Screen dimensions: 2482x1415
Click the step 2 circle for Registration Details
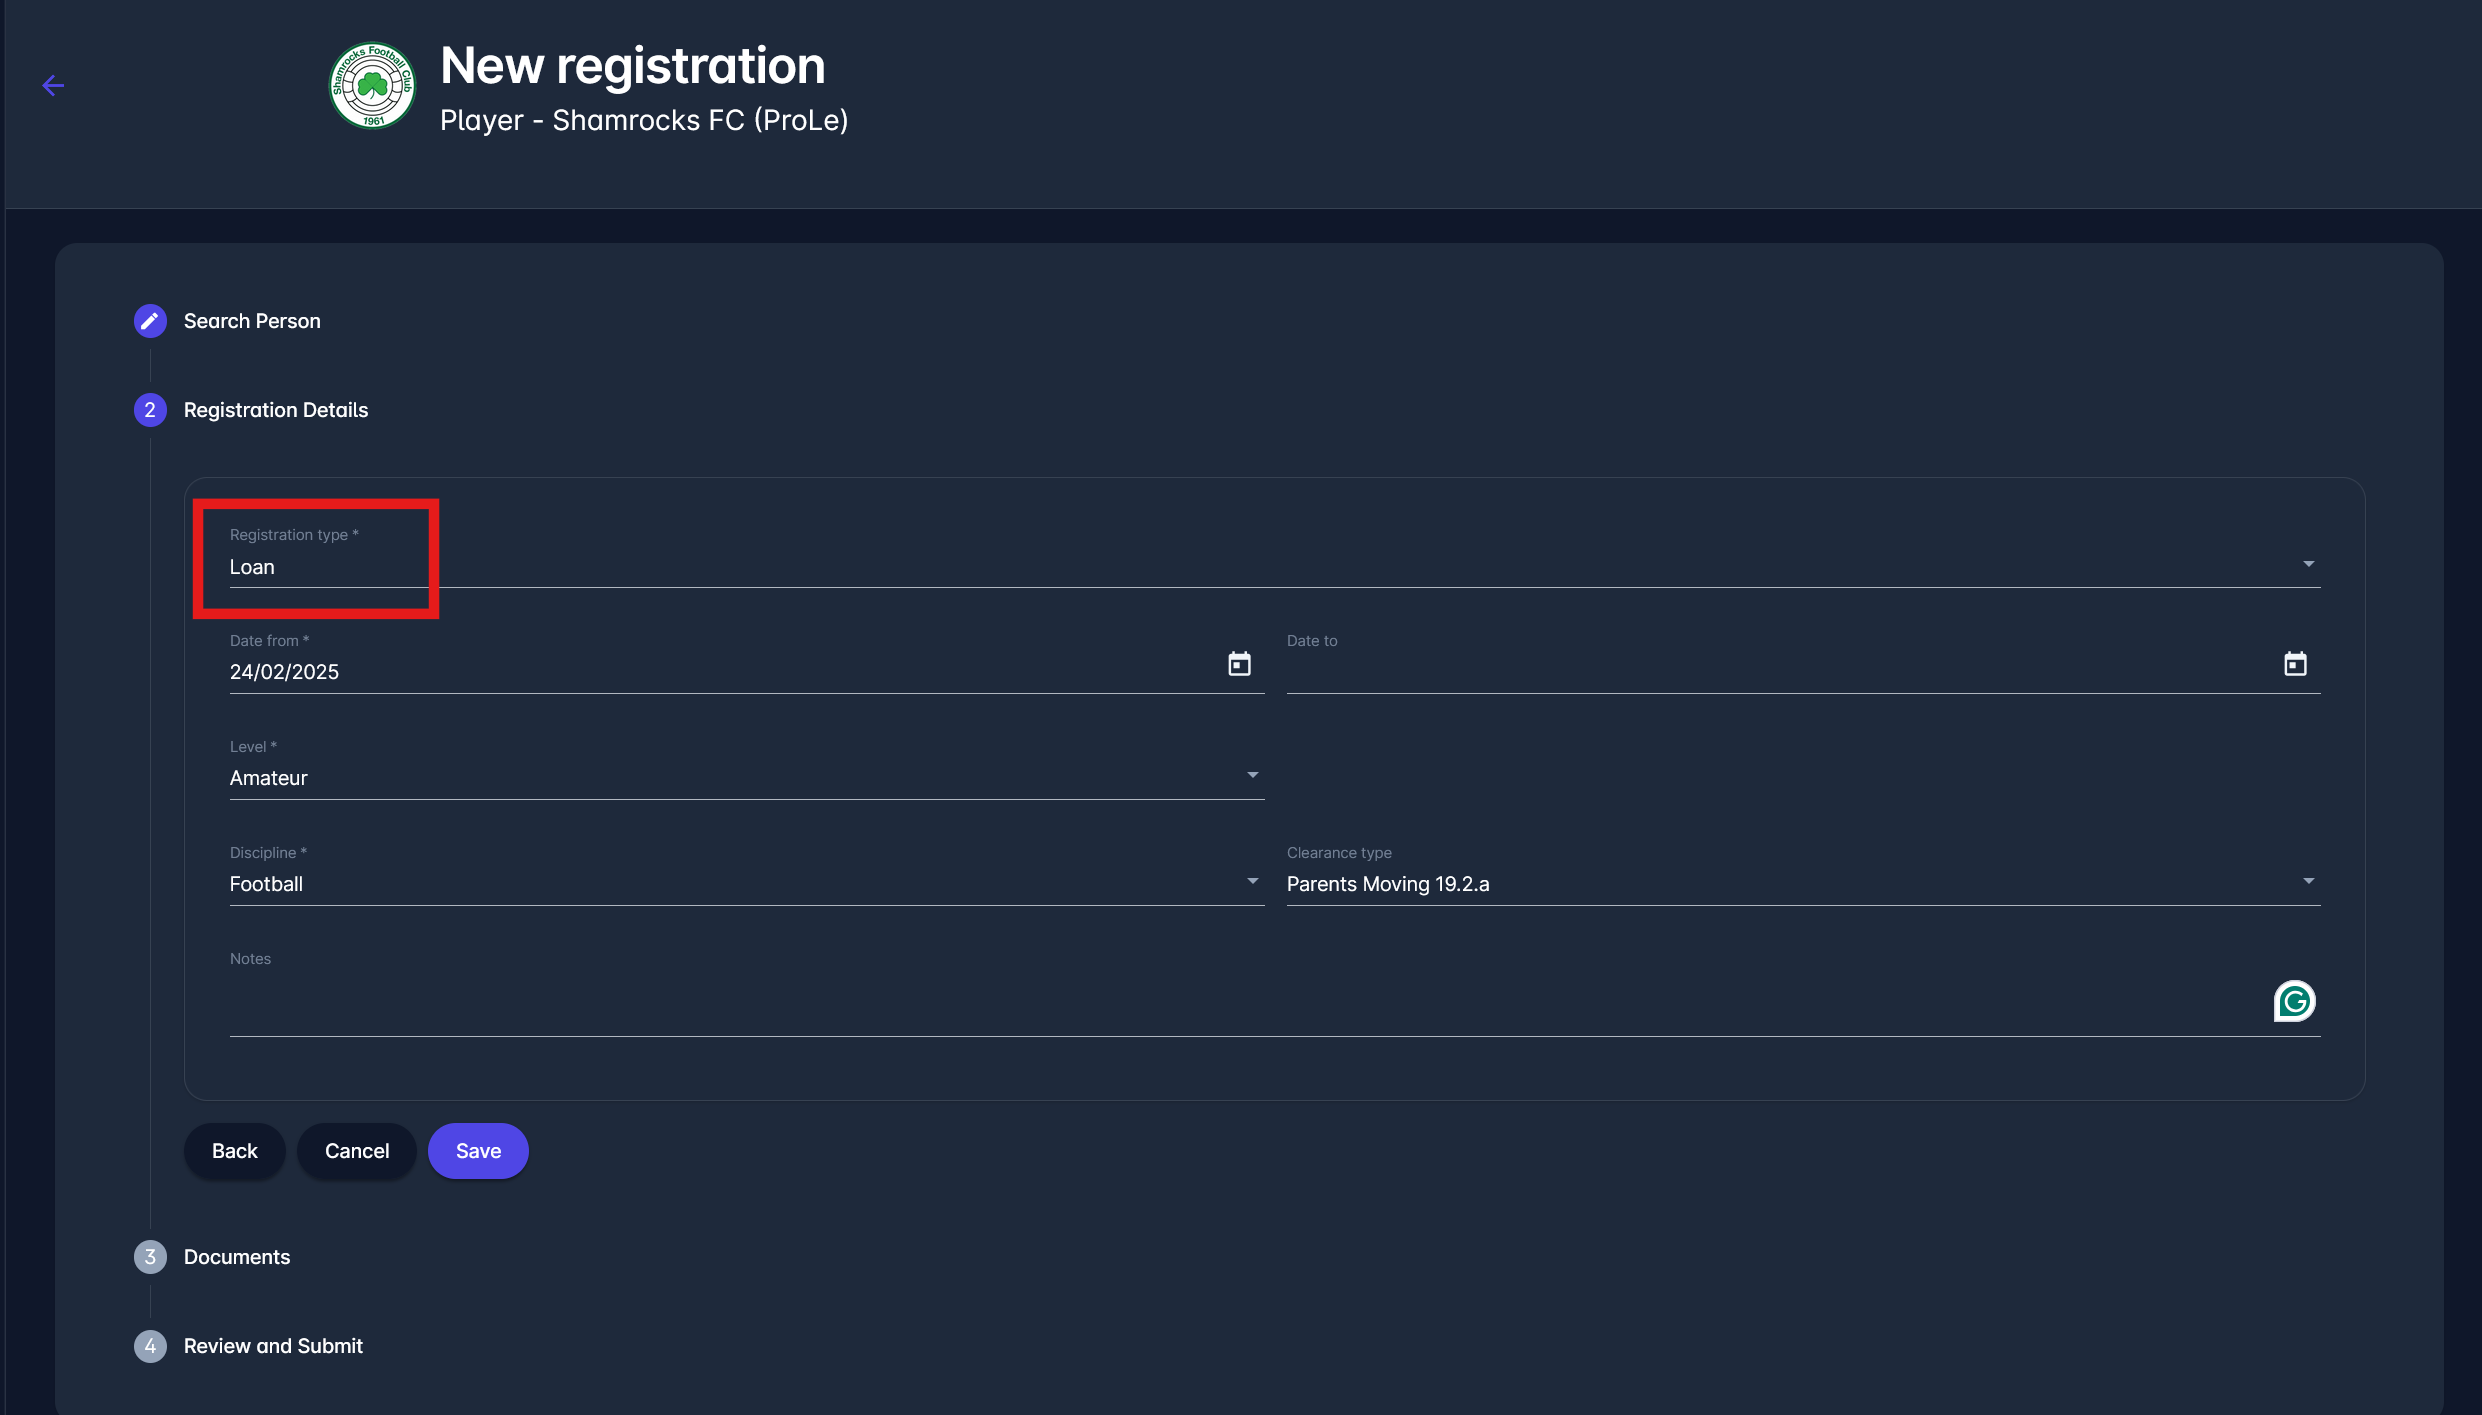tap(150, 410)
